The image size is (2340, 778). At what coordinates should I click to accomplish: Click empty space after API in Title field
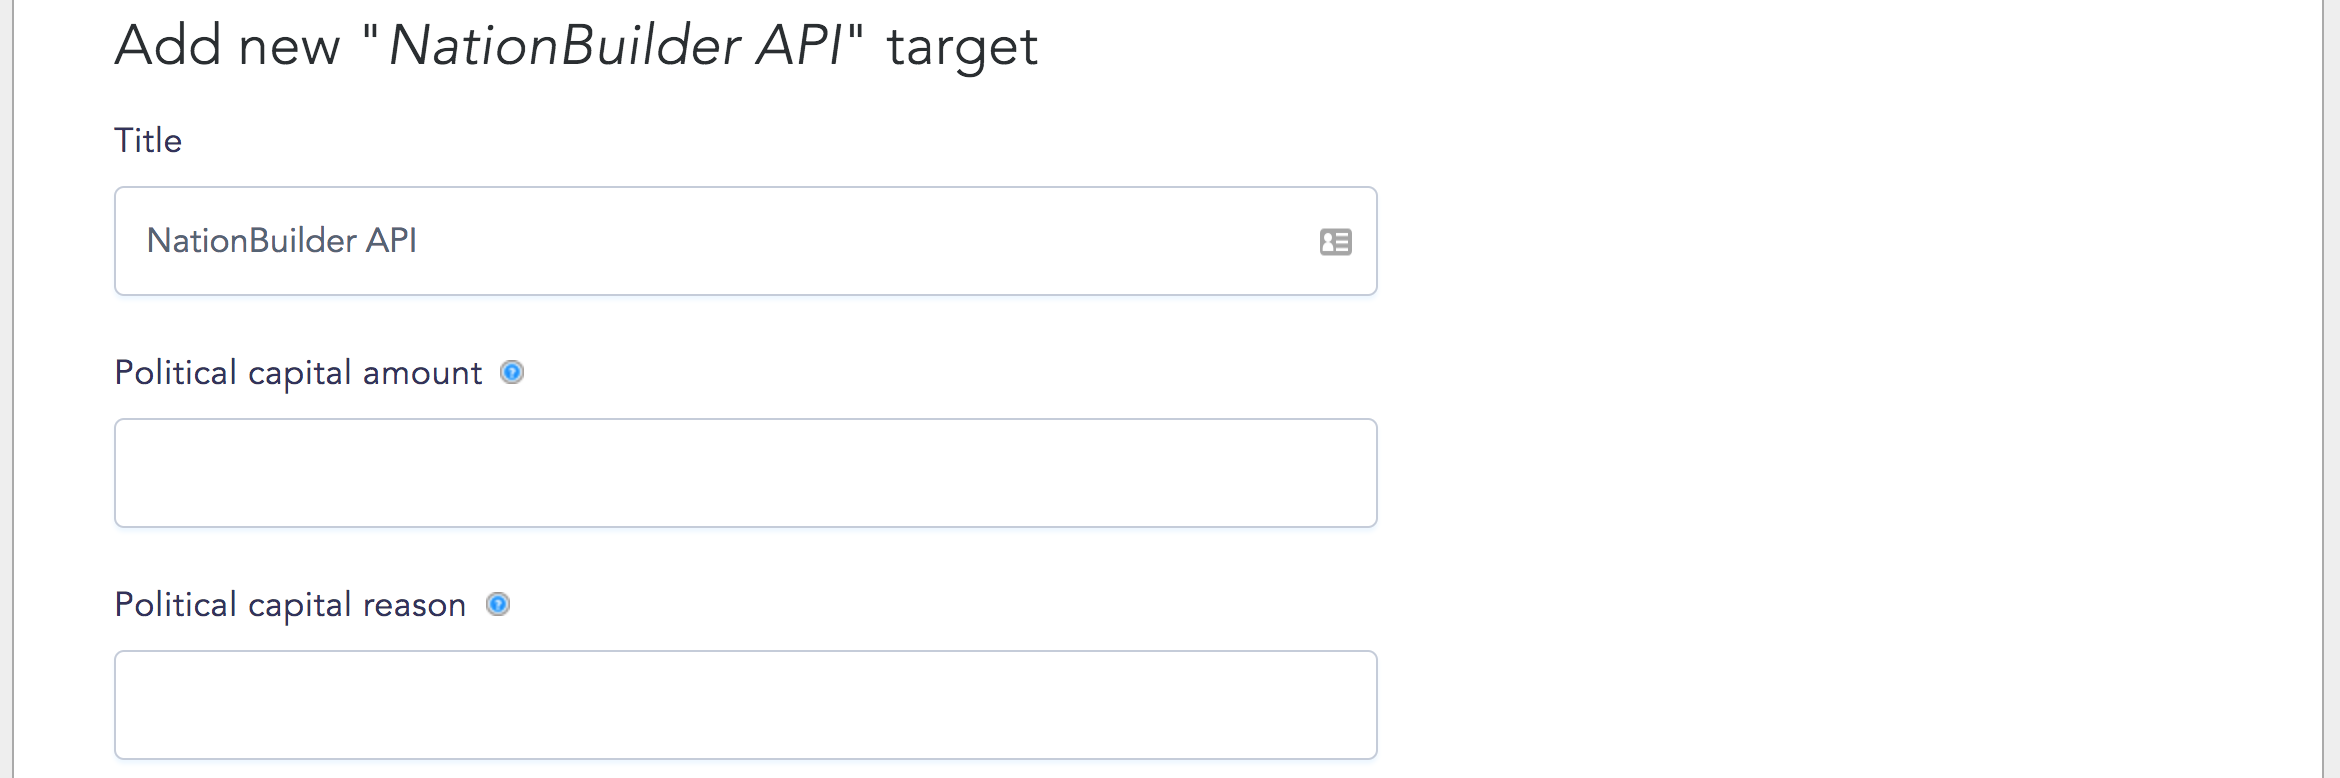(860, 241)
